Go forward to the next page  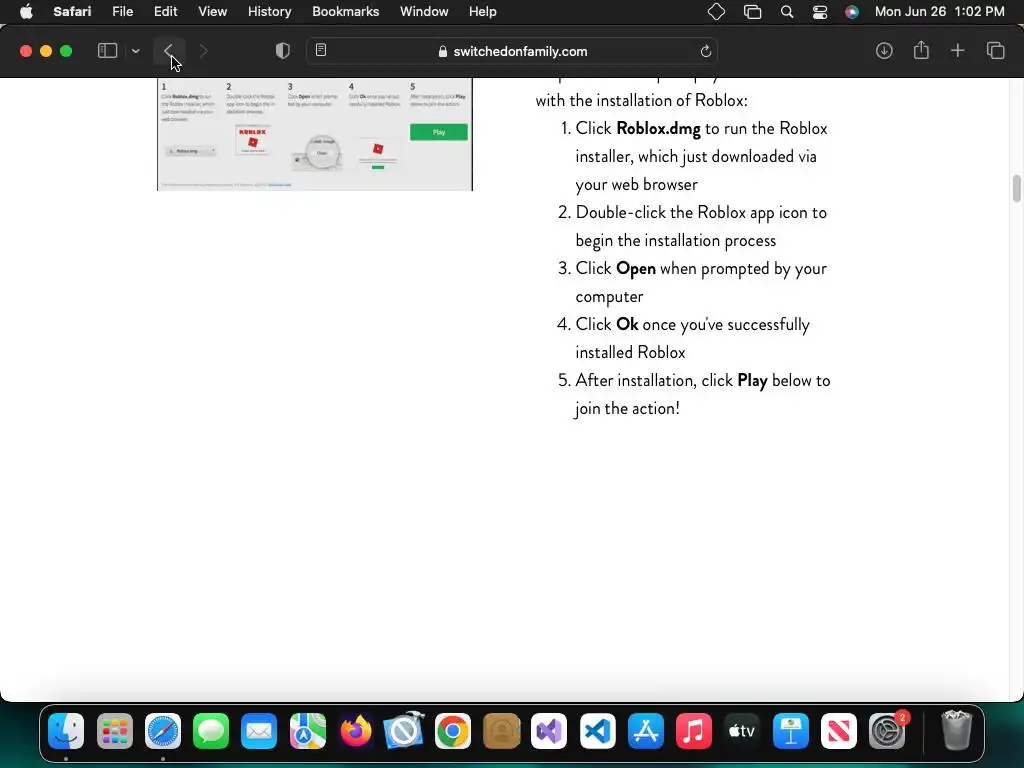pos(203,51)
